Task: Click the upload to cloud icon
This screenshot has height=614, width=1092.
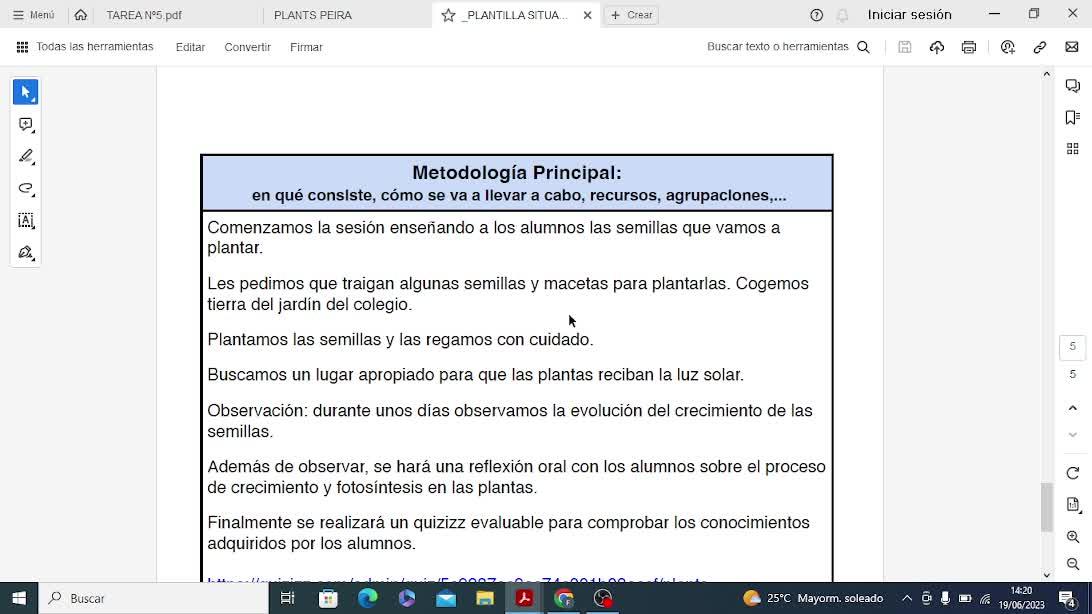Action: point(937,47)
